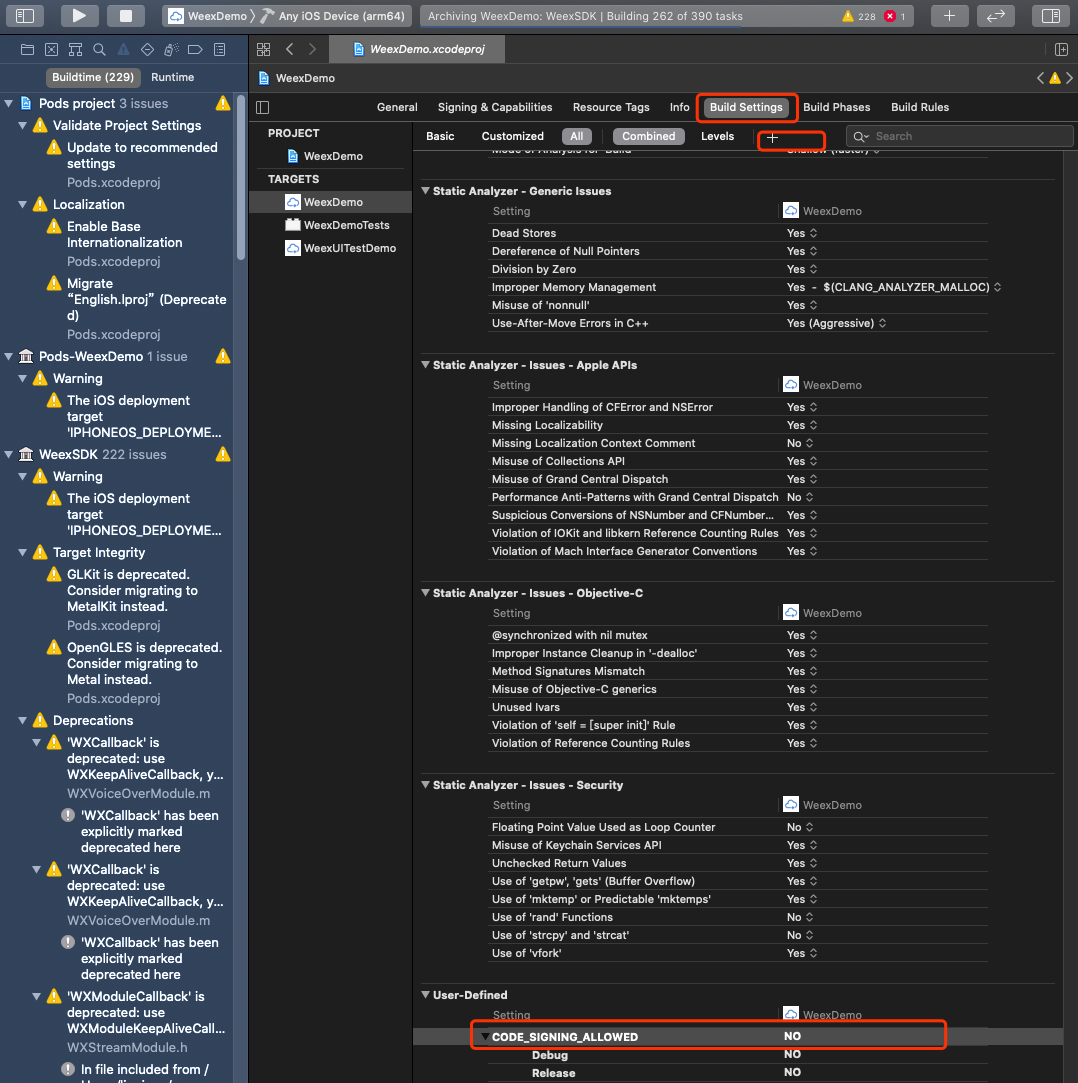Click the add editor split icon
Image resolution: width=1078 pixels, height=1083 pixels.
(1061, 49)
